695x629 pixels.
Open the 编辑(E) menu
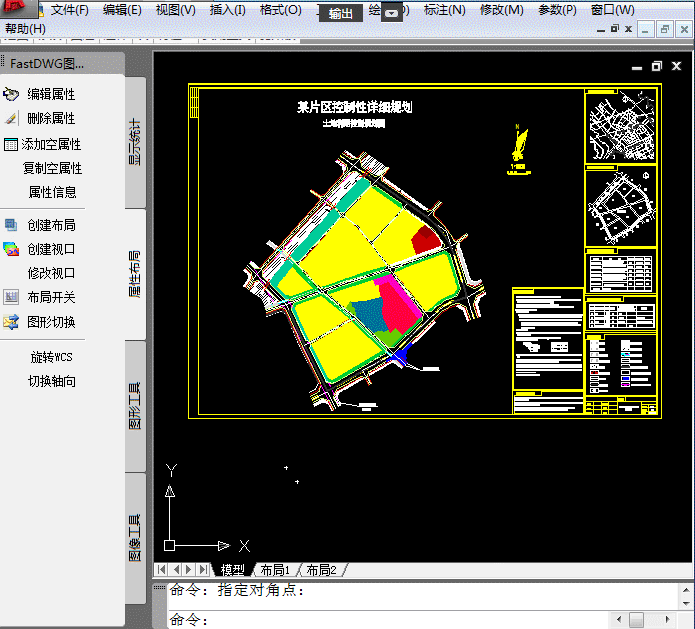coord(122,10)
